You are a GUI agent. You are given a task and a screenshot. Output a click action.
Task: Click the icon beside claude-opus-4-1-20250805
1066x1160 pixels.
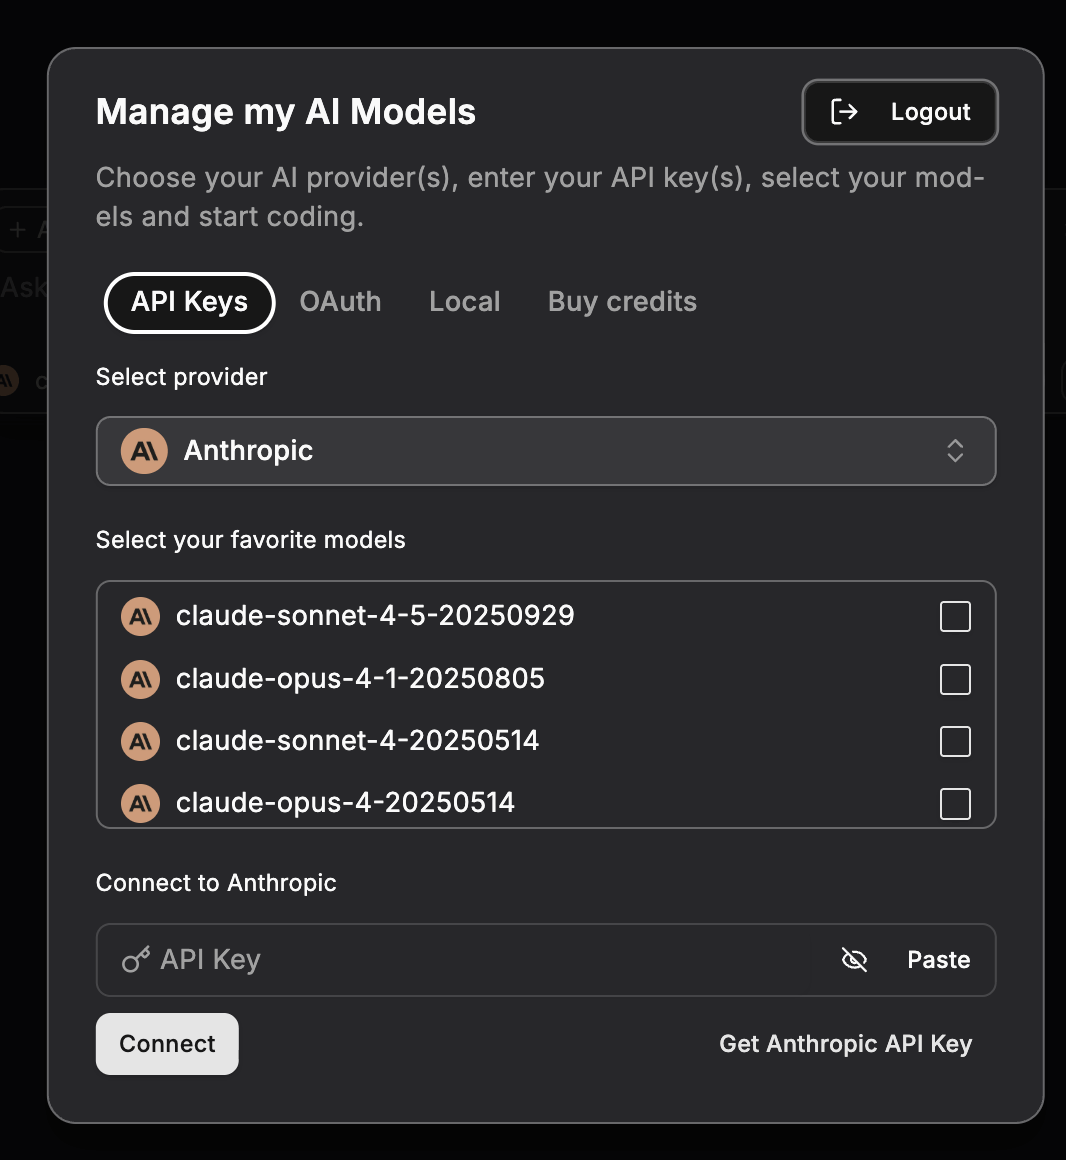point(140,679)
